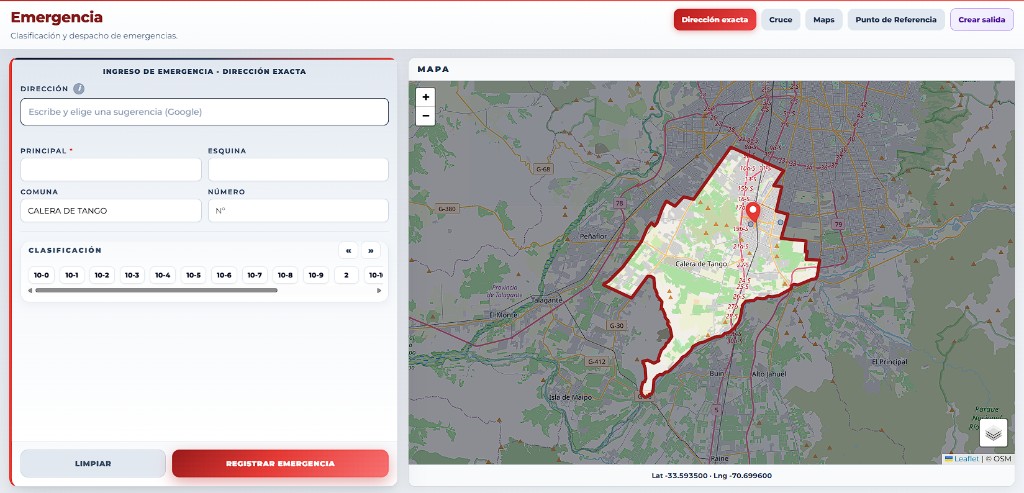Select classification 2

(346, 276)
